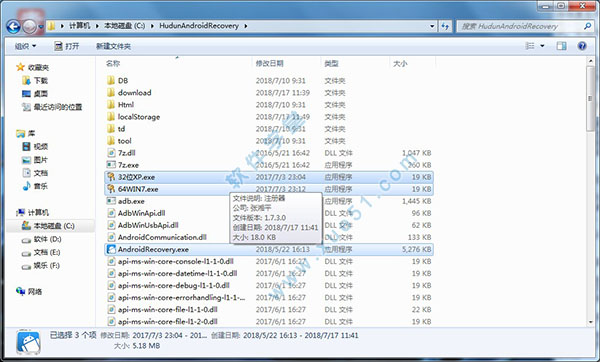The image size is (600, 362).
Task: Sort by 大小 column header
Action: pyautogui.click(x=400, y=63)
